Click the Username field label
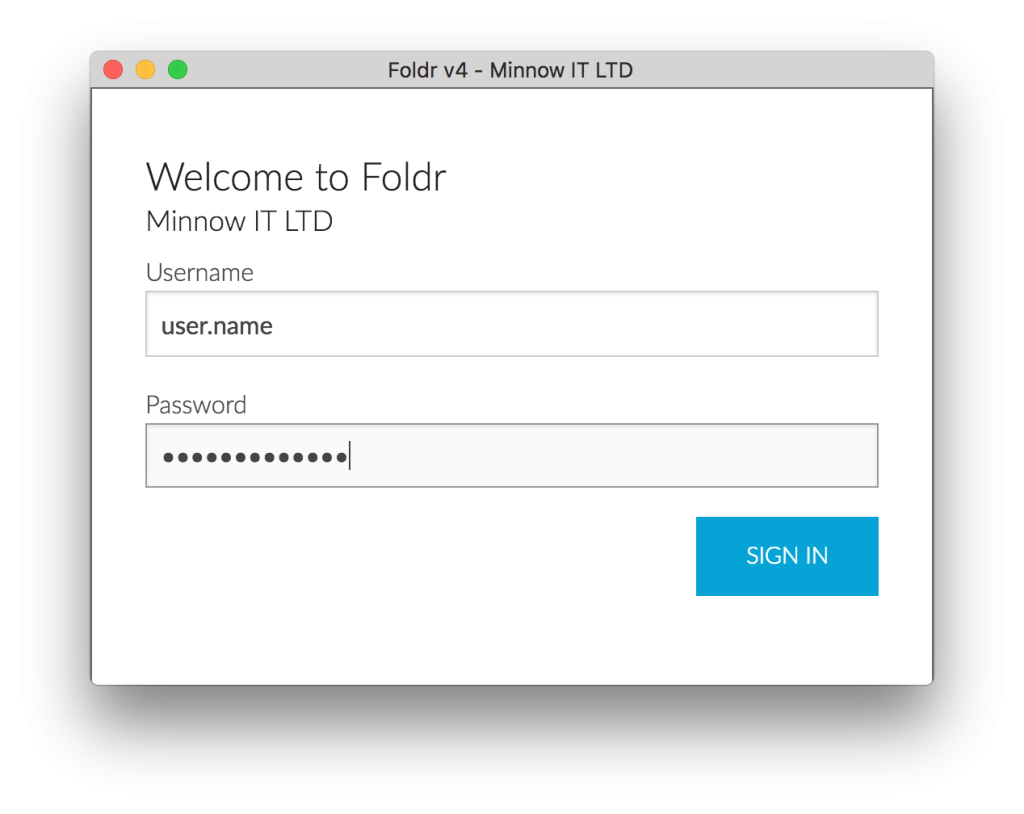The image size is (1024, 814). pos(199,272)
